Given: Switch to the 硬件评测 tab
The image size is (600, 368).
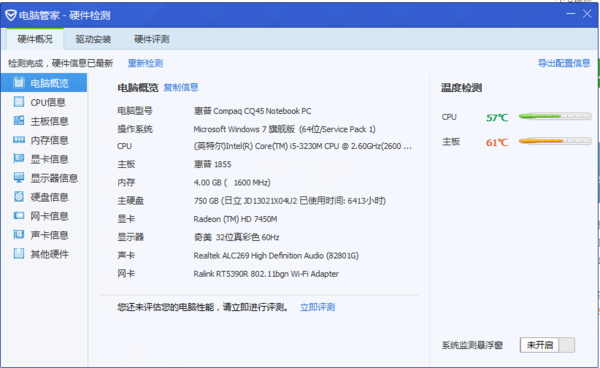Looking at the screenshot, I should coord(152,39).
